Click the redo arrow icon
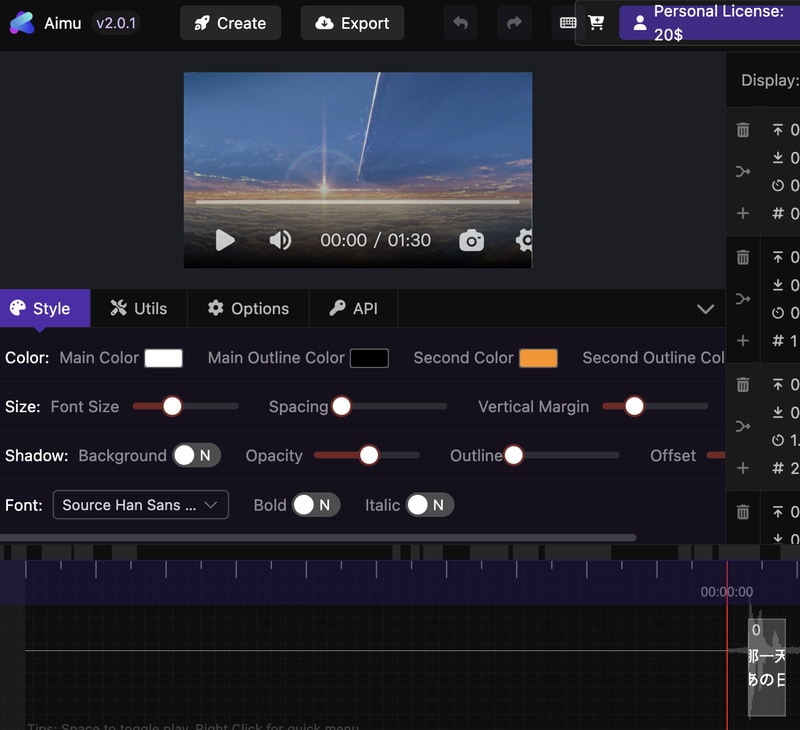Screen dimensions: 800x730 tap(514, 23)
